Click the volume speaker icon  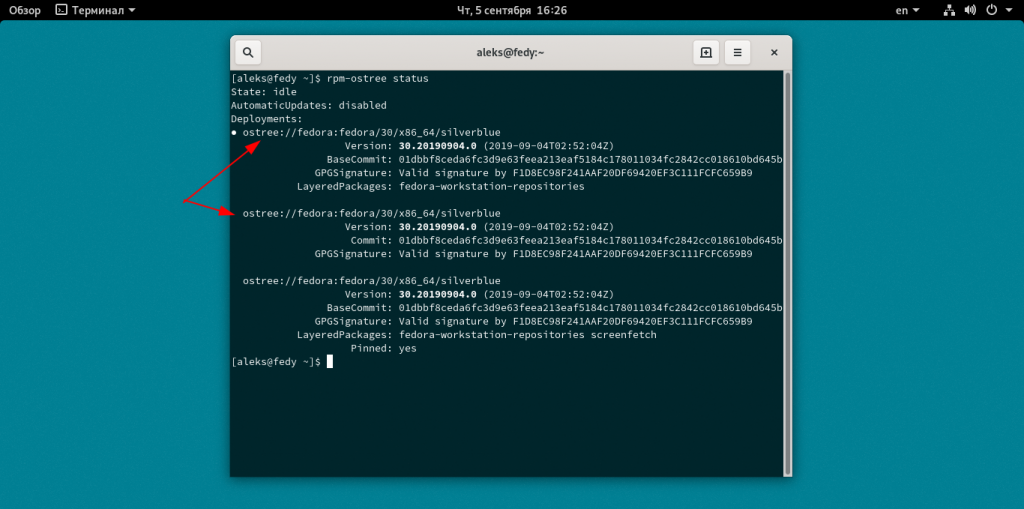tap(970, 10)
